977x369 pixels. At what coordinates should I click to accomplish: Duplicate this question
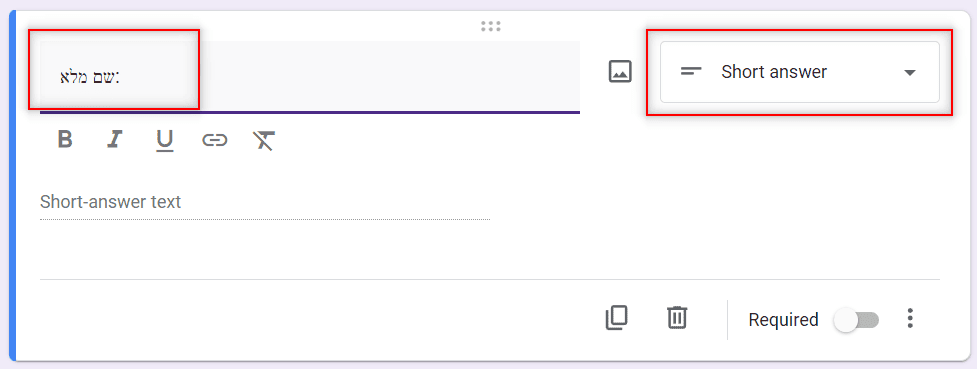(x=617, y=318)
